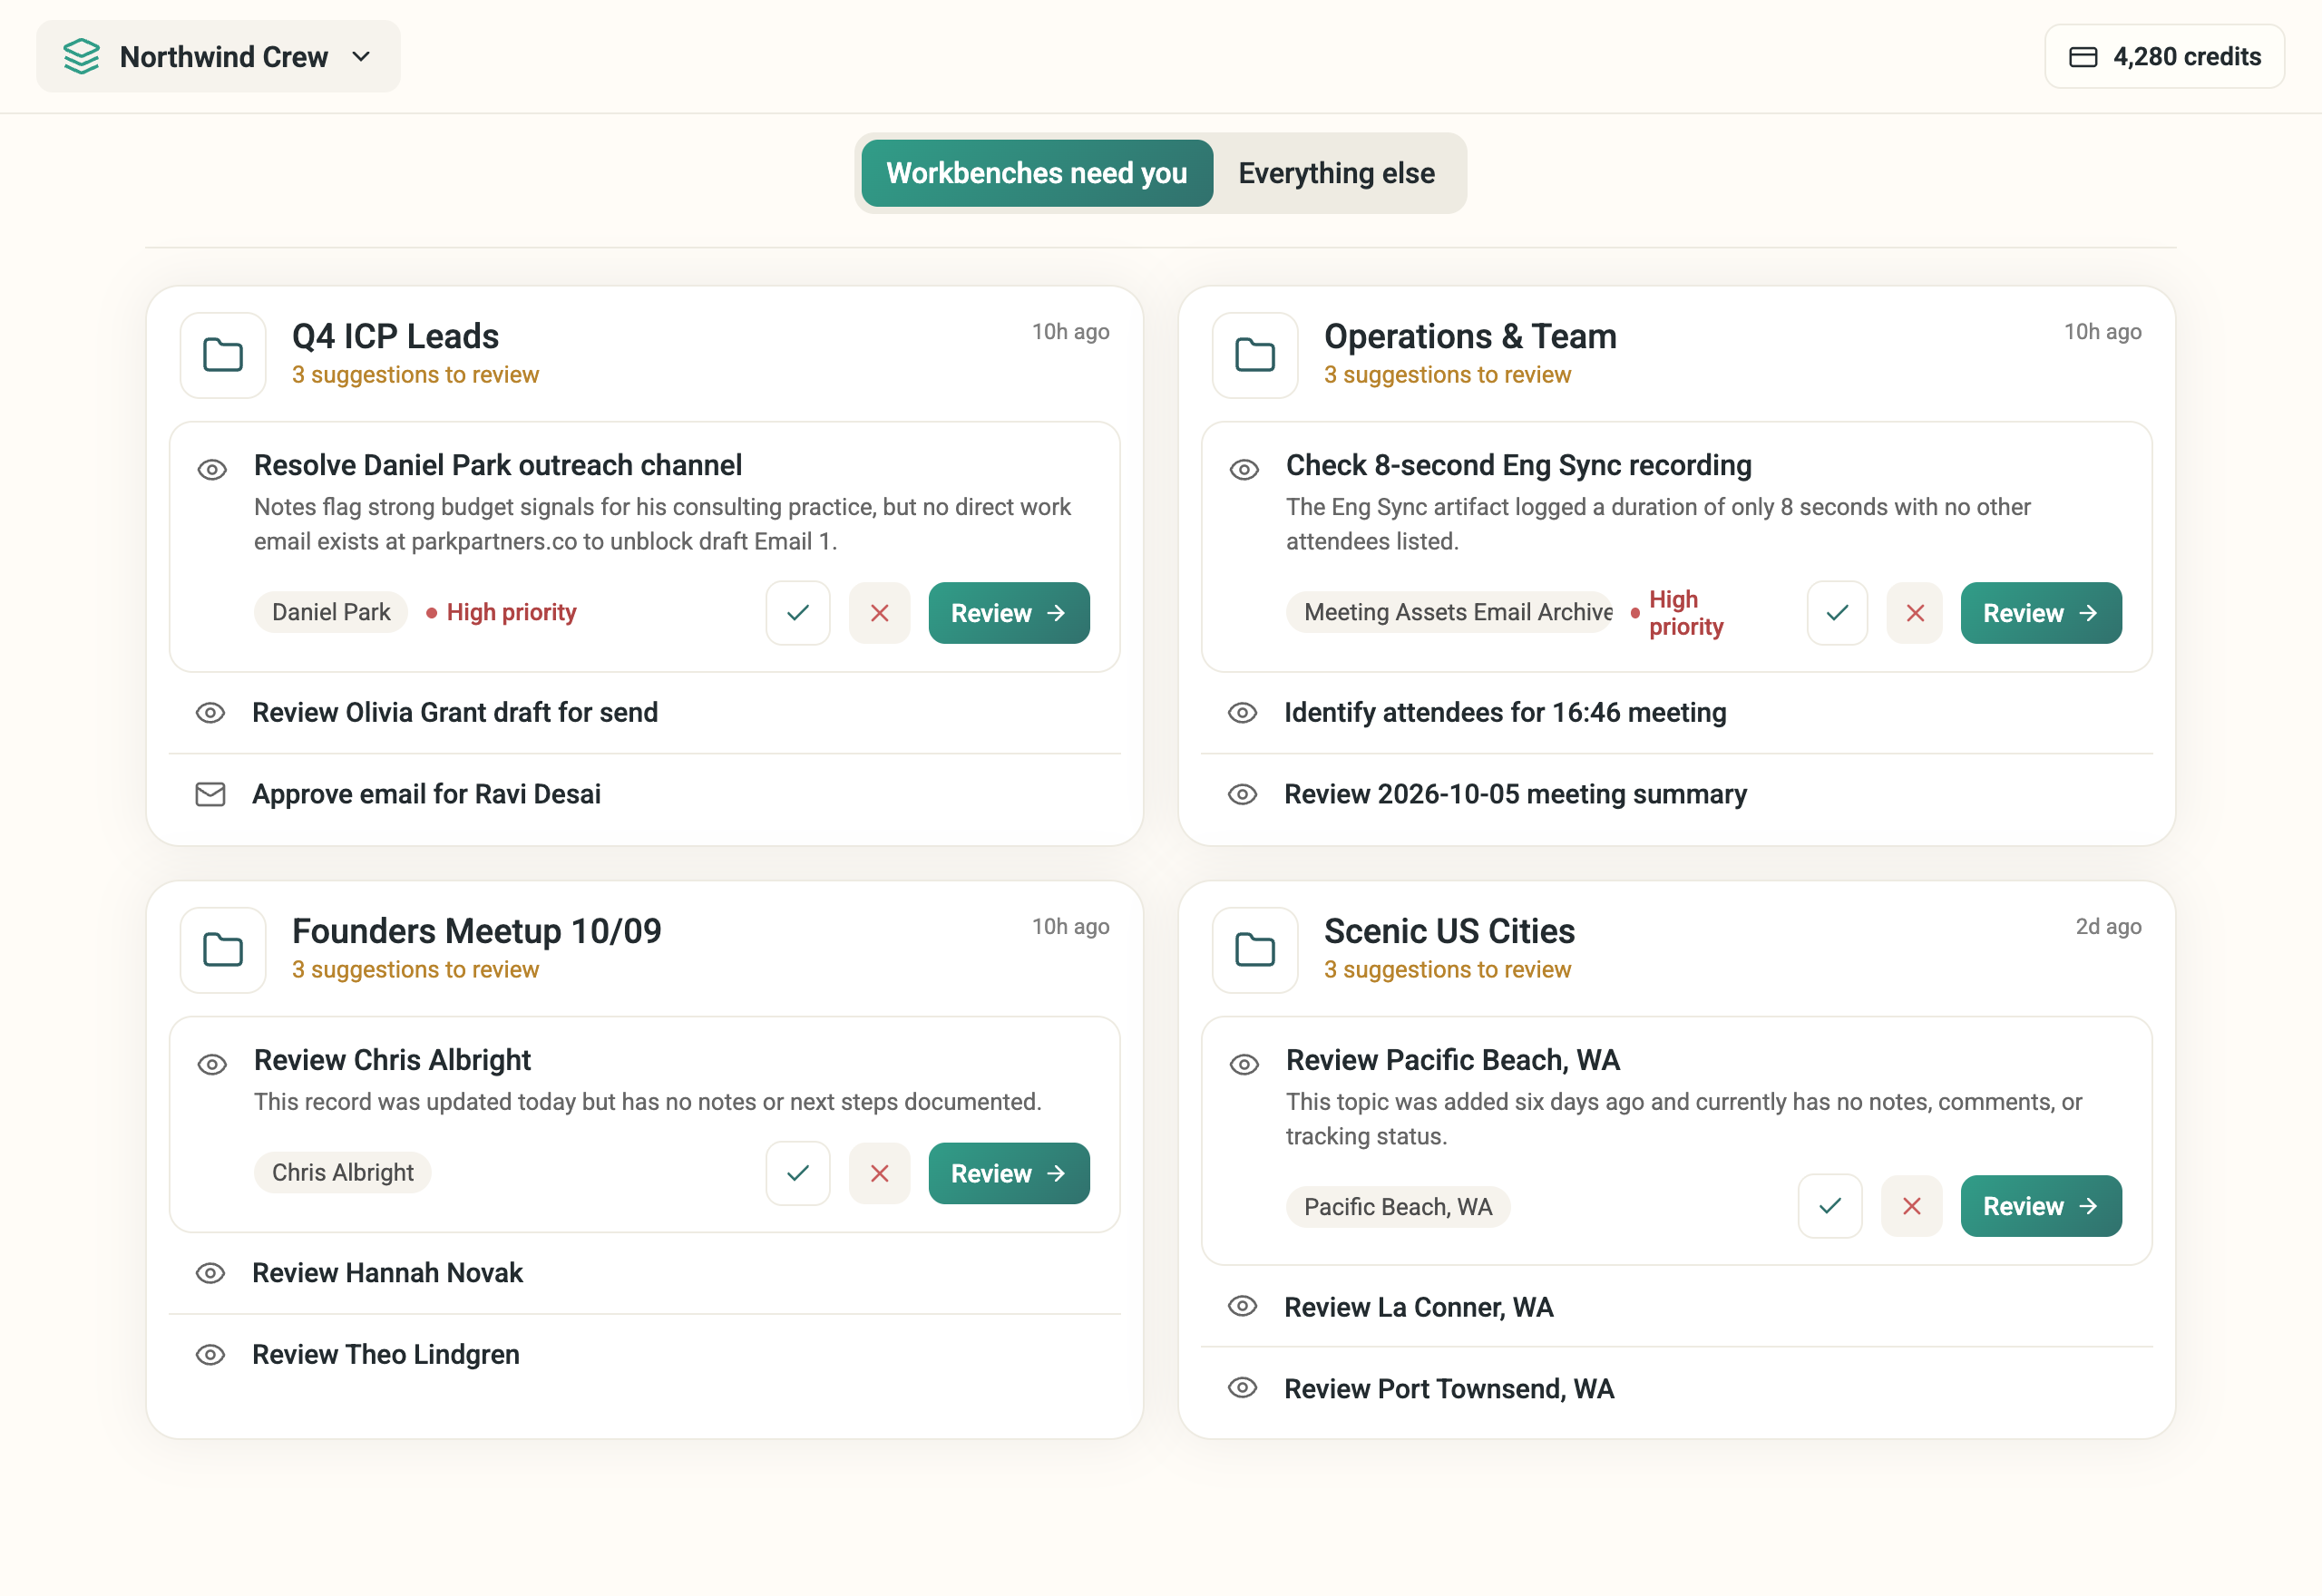2322x1596 pixels.
Task: Open the Scenic US Cities folder icon
Action: 1255,950
